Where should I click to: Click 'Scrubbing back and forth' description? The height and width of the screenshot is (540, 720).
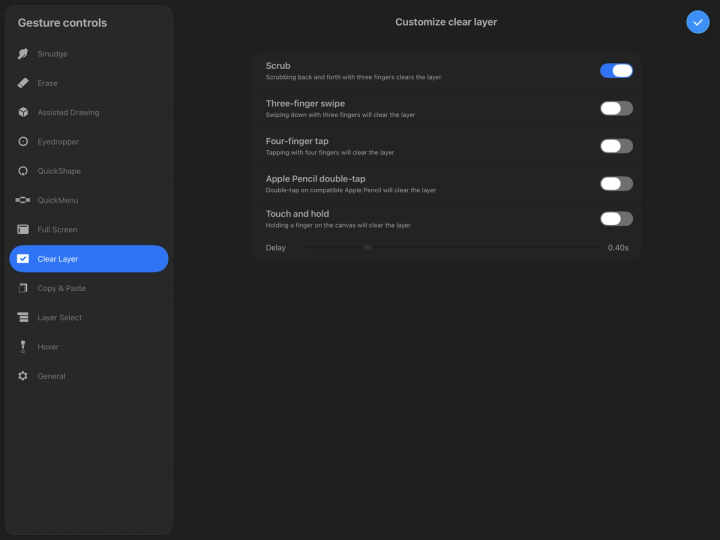tap(353, 77)
